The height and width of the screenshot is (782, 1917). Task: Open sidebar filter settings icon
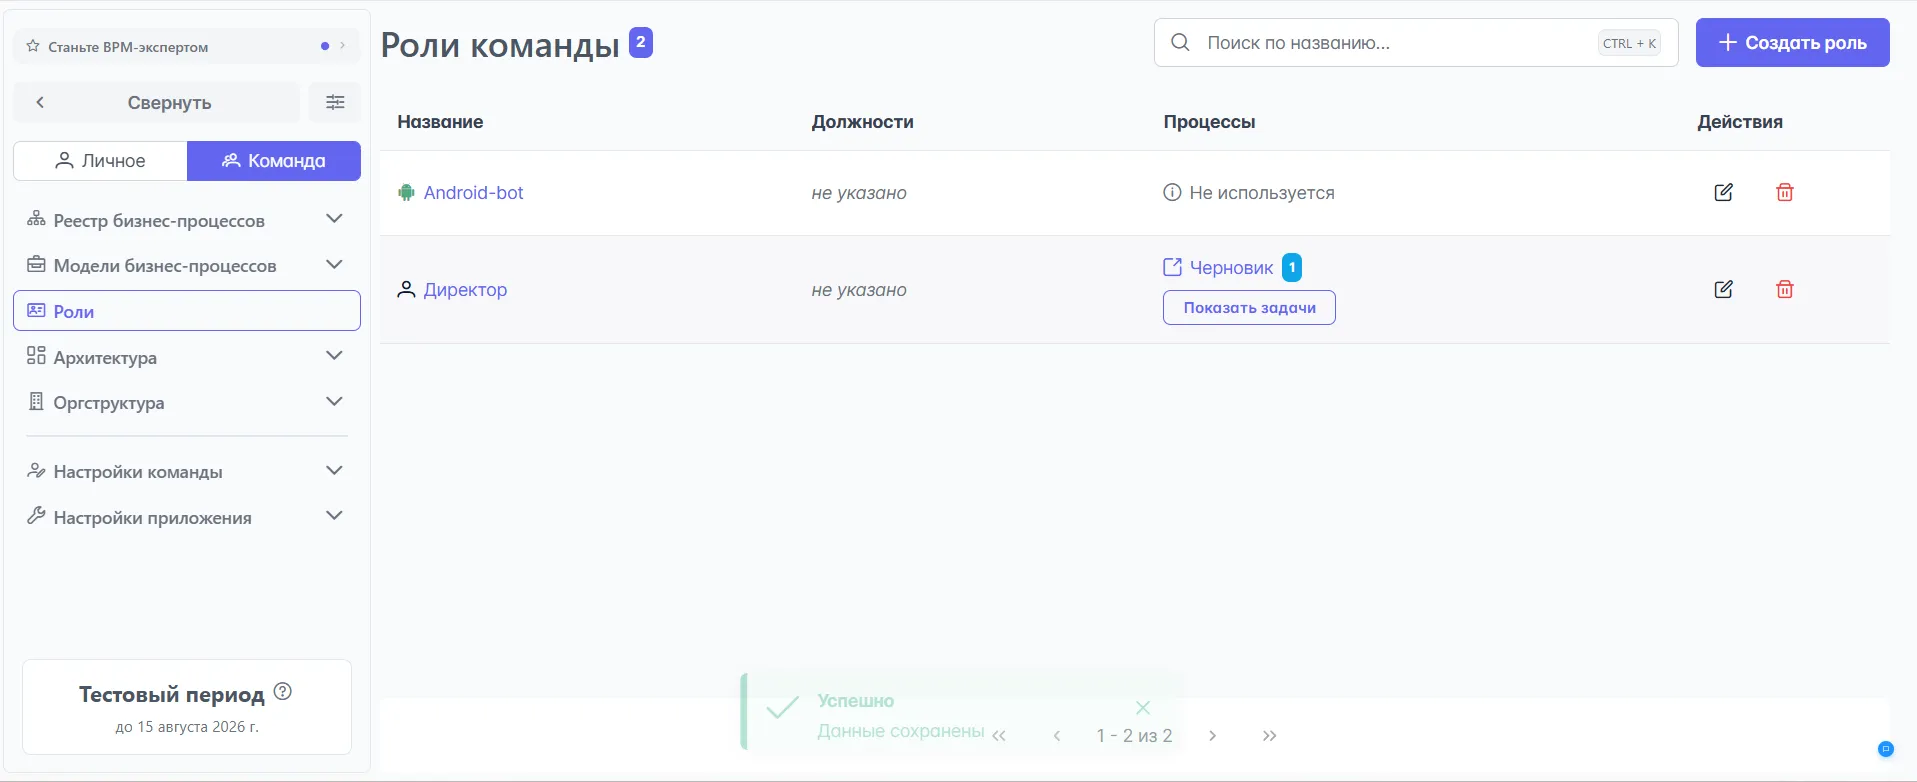335,102
